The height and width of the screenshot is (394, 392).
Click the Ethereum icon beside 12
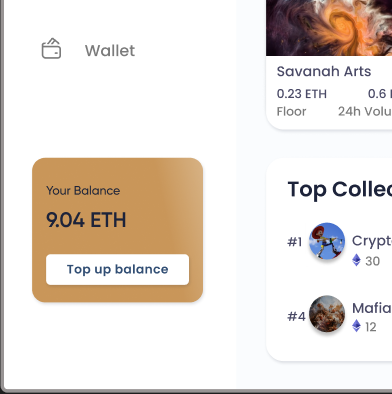[x=356, y=326]
